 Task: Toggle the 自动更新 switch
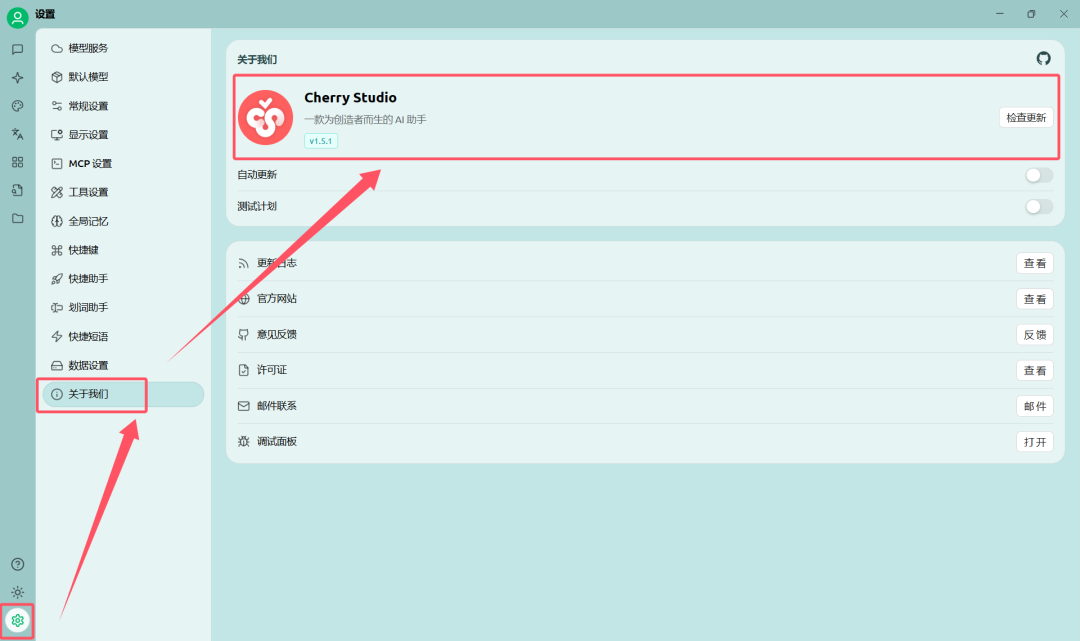coord(1039,176)
